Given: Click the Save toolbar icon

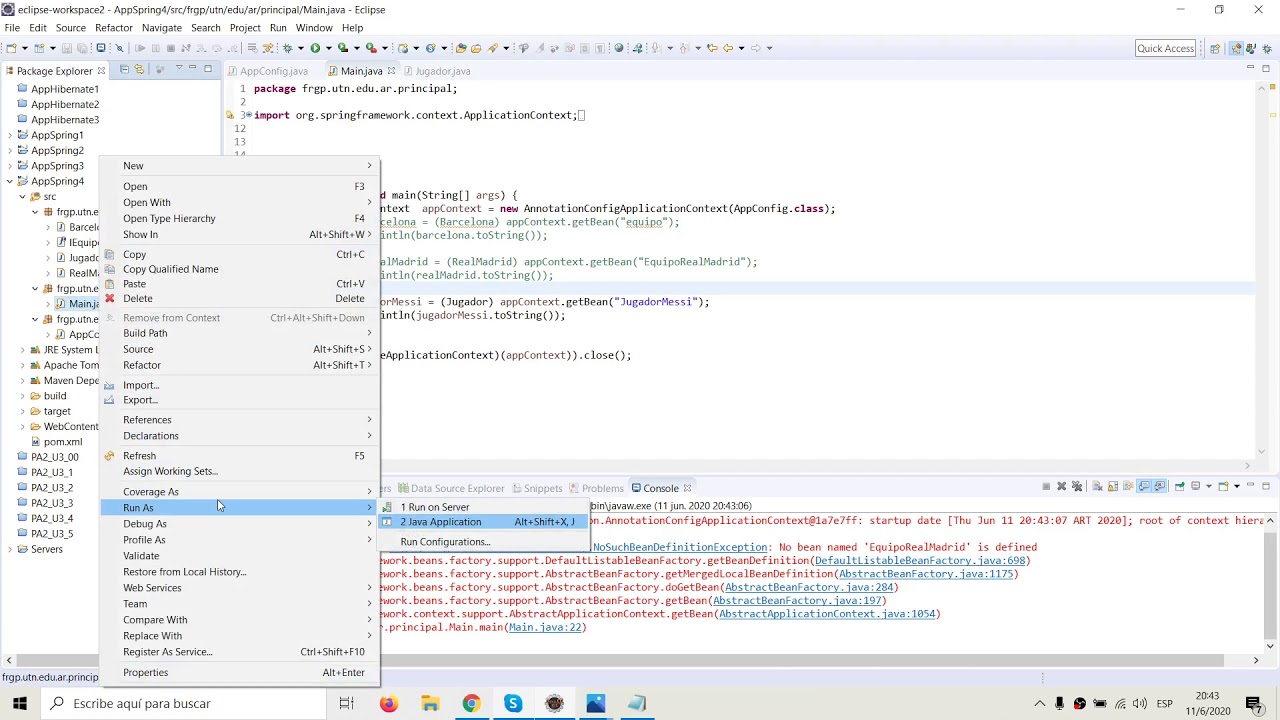Looking at the screenshot, I should coord(67,48).
